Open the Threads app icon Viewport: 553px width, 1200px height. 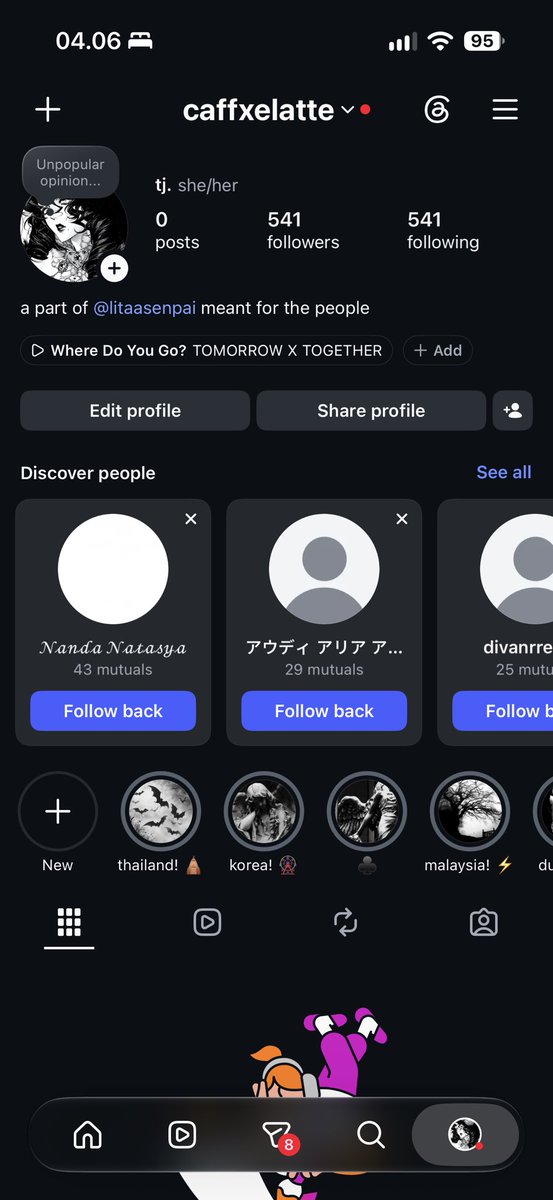(437, 110)
